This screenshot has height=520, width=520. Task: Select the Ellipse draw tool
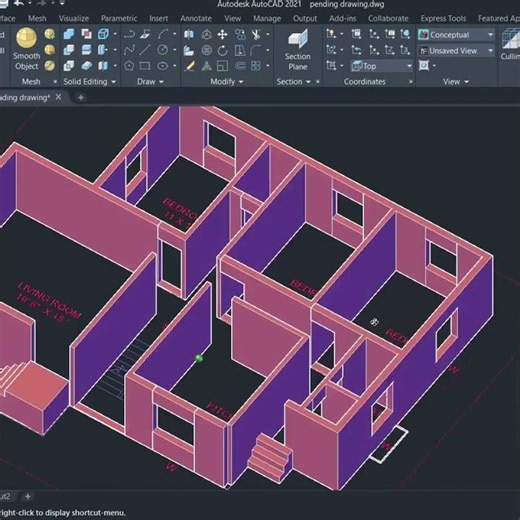pos(163,66)
